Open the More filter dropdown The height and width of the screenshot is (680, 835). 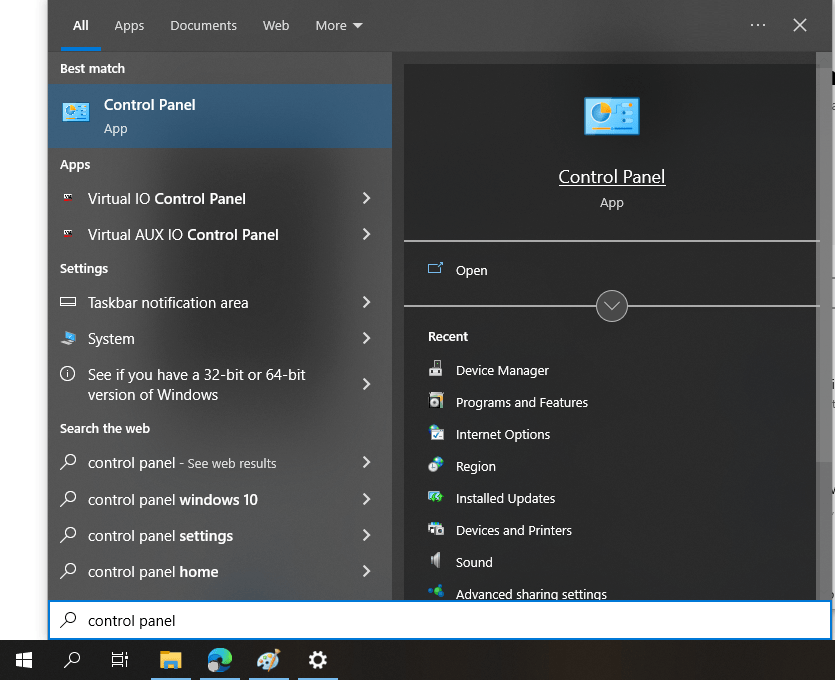[x=339, y=26]
